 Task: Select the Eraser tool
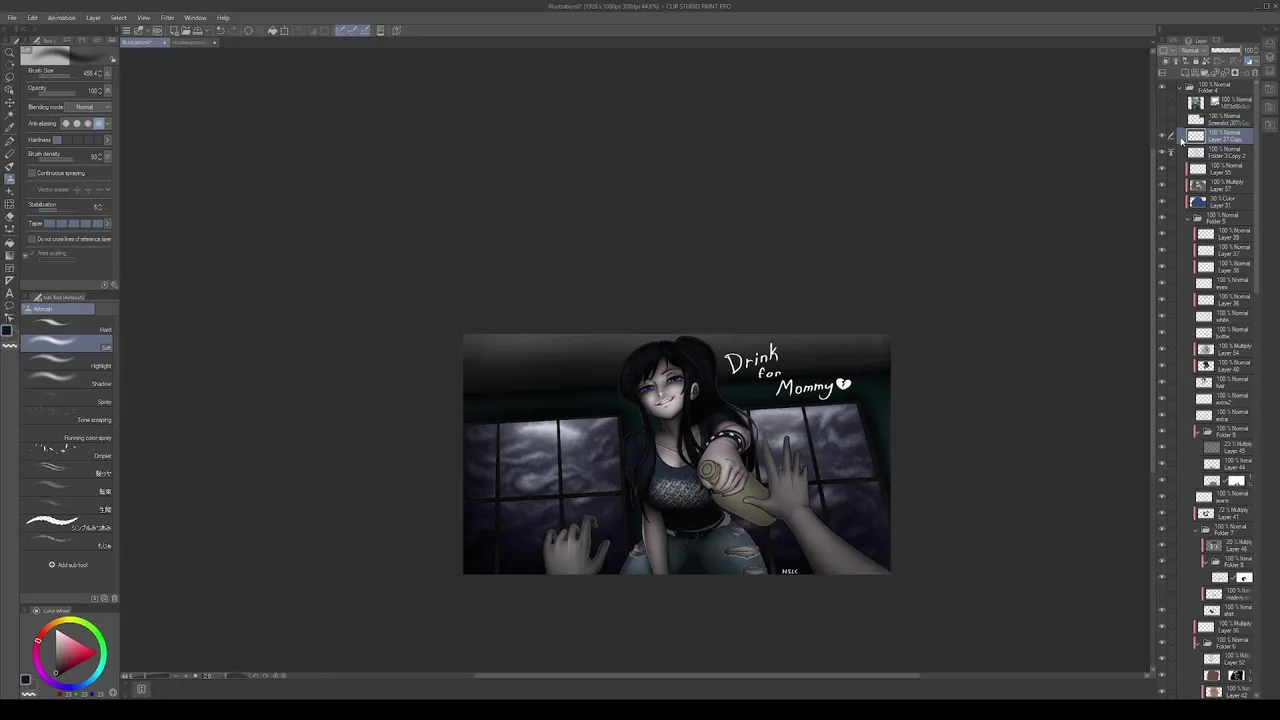pyautogui.click(x=9, y=216)
